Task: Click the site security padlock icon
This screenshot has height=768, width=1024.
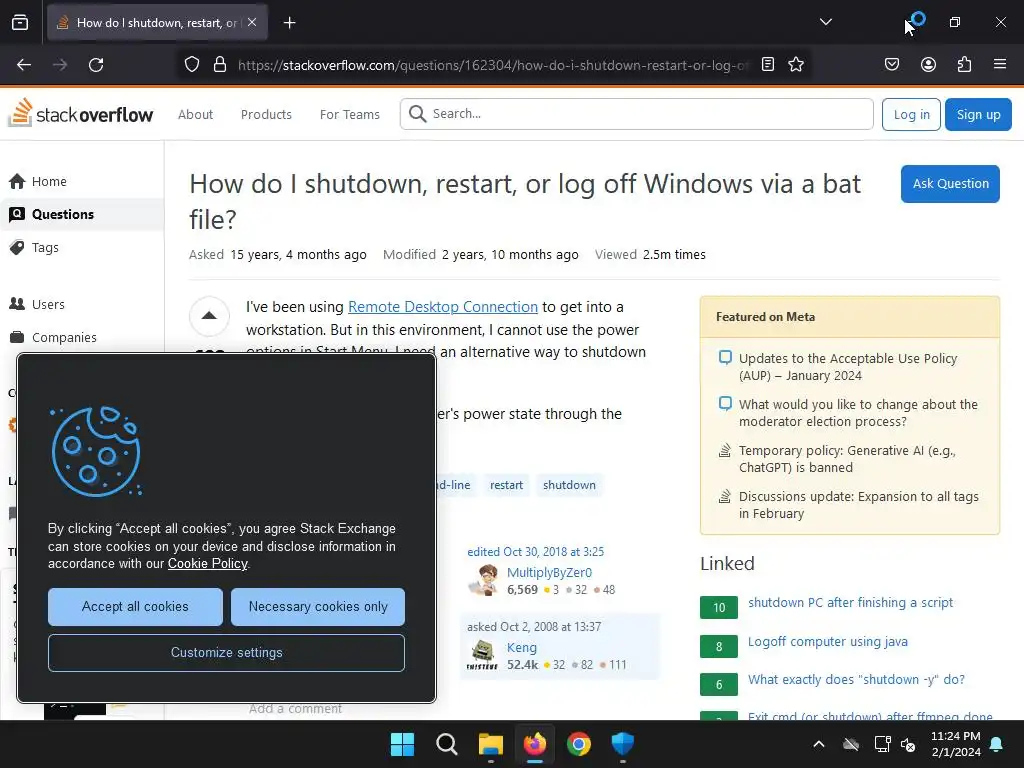Action: [220, 65]
